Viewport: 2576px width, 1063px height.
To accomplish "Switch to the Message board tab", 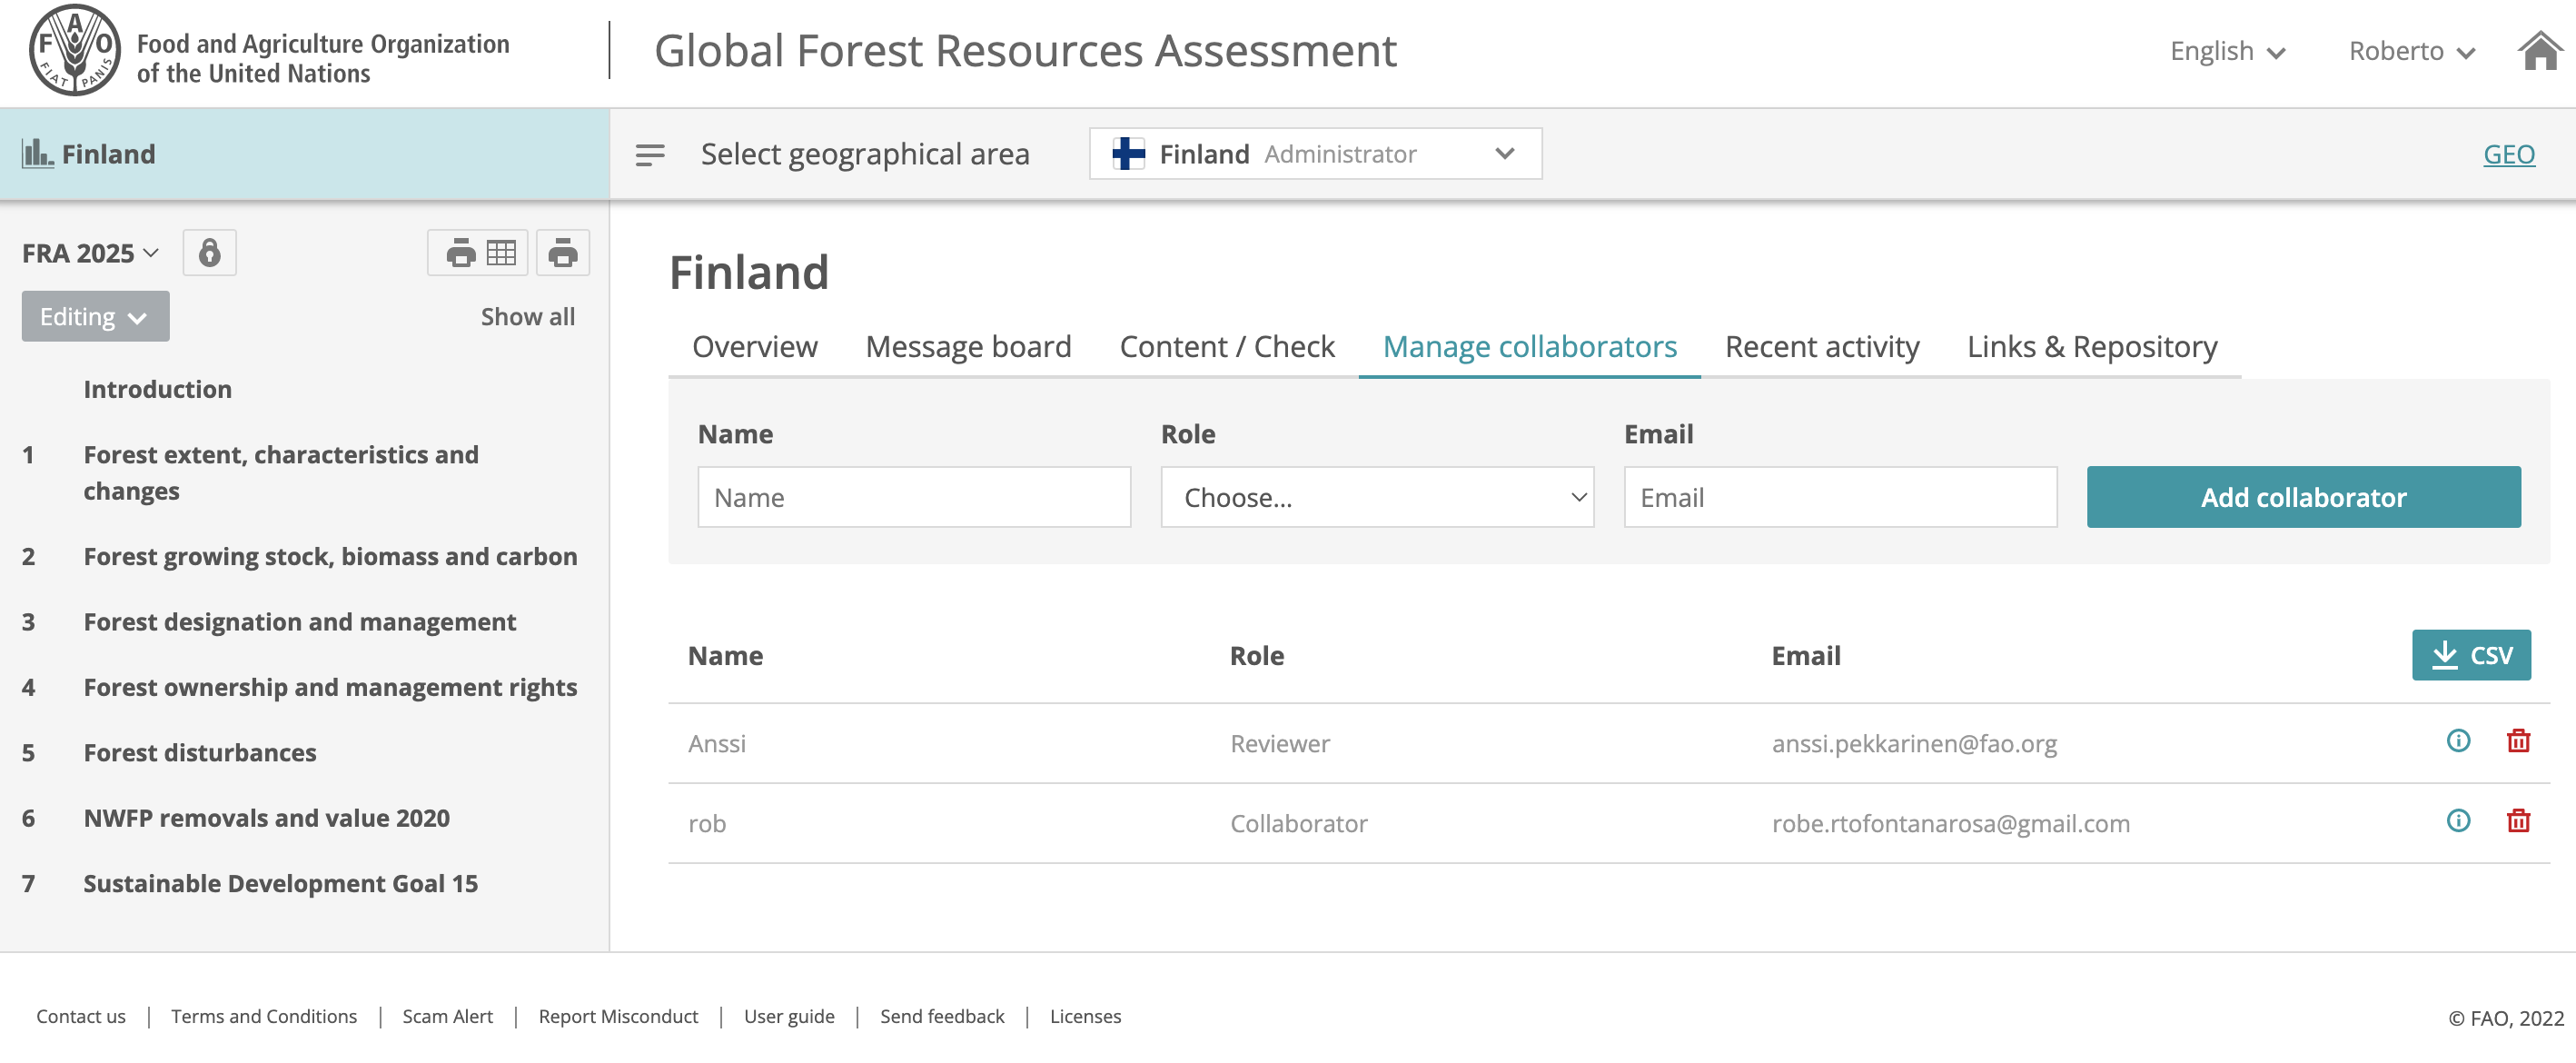I will (x=967, y=346).
